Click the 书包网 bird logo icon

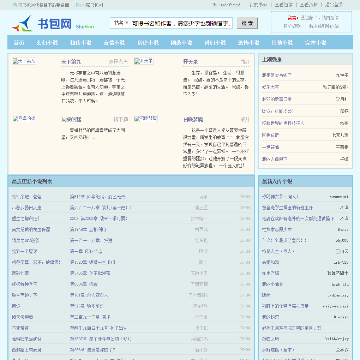click(x=22, y=24)
